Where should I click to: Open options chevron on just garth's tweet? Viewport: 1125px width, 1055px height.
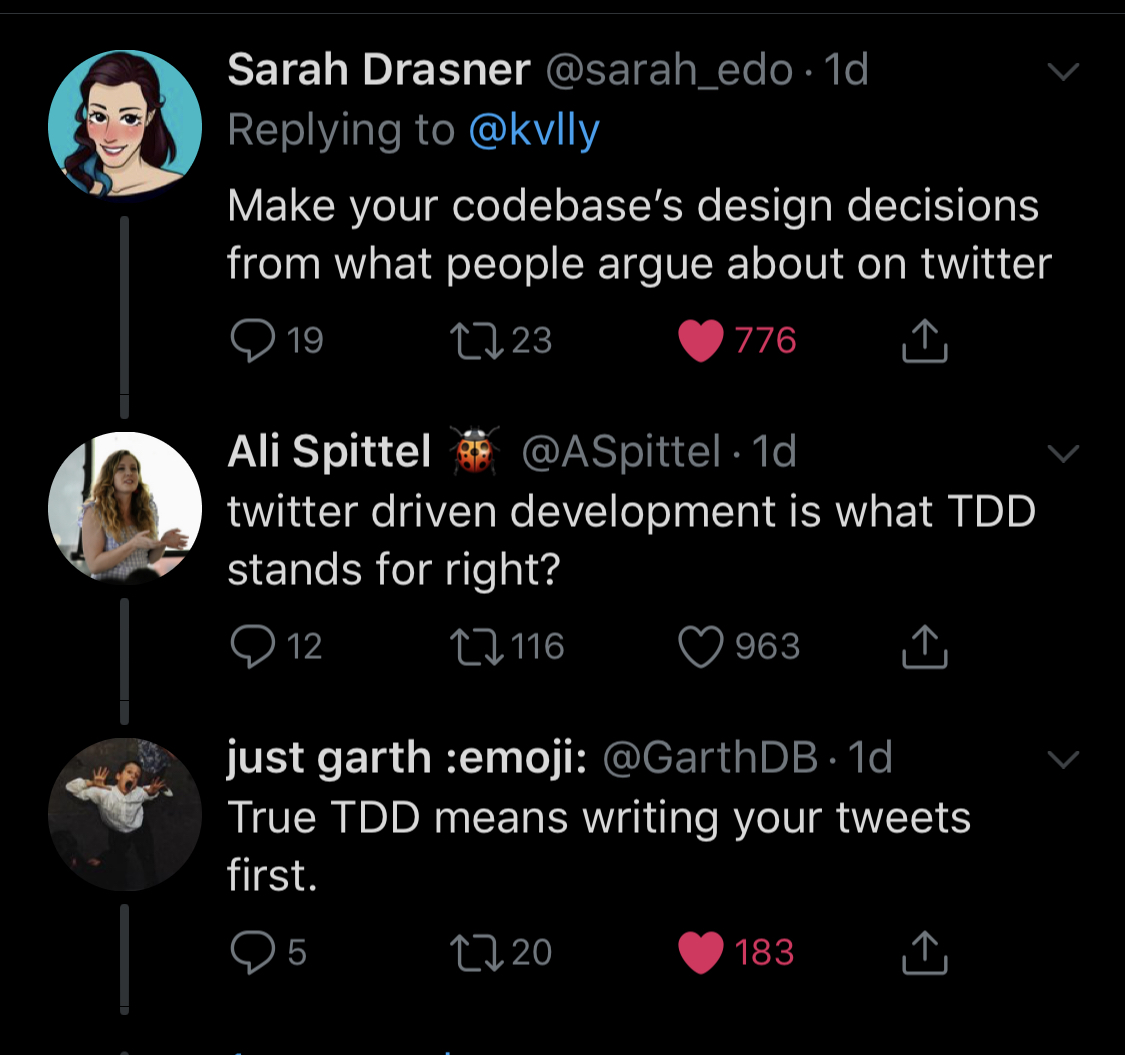tap(1063, 759)
